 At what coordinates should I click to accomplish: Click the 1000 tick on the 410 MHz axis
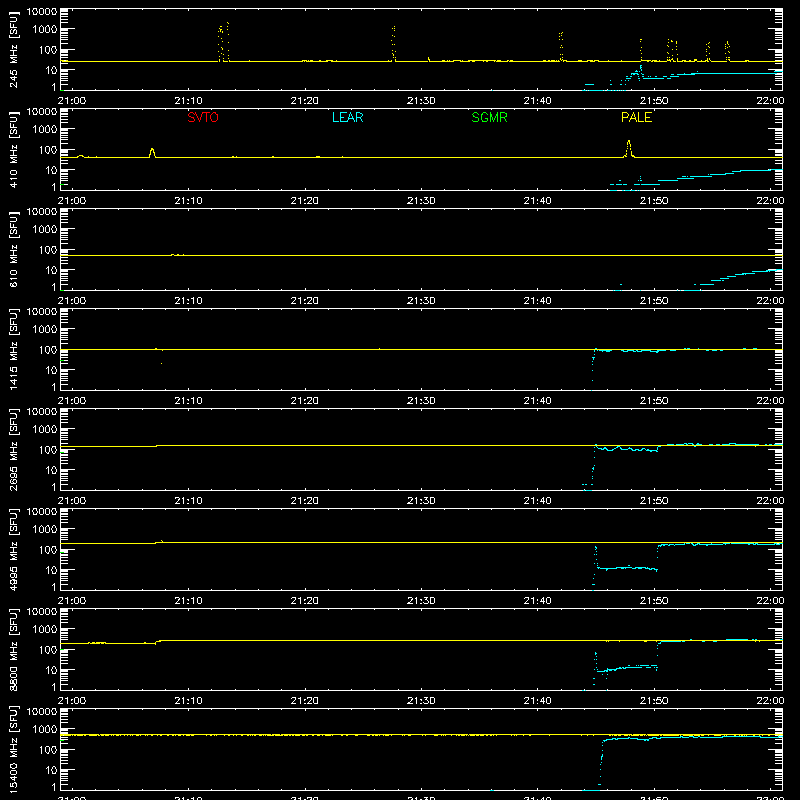(x=45, y=130)
